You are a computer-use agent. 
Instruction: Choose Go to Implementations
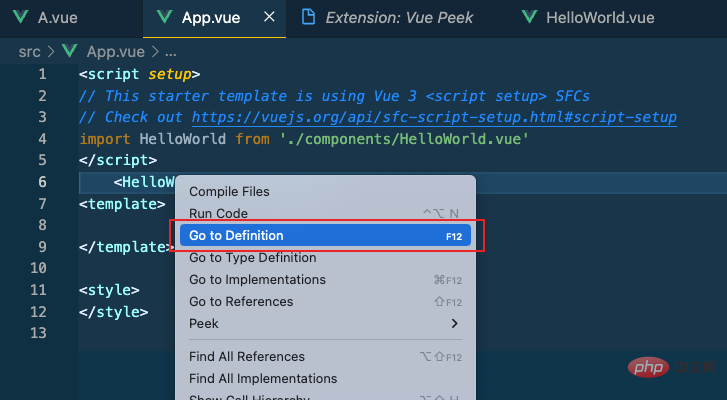pos(257,280)
